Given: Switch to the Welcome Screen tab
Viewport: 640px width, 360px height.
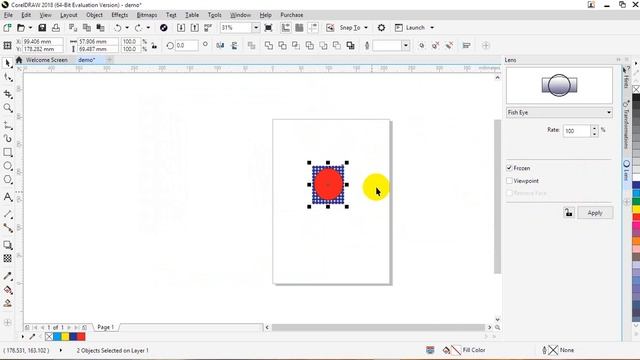Looking at the screenshot, I should (47, 60).
